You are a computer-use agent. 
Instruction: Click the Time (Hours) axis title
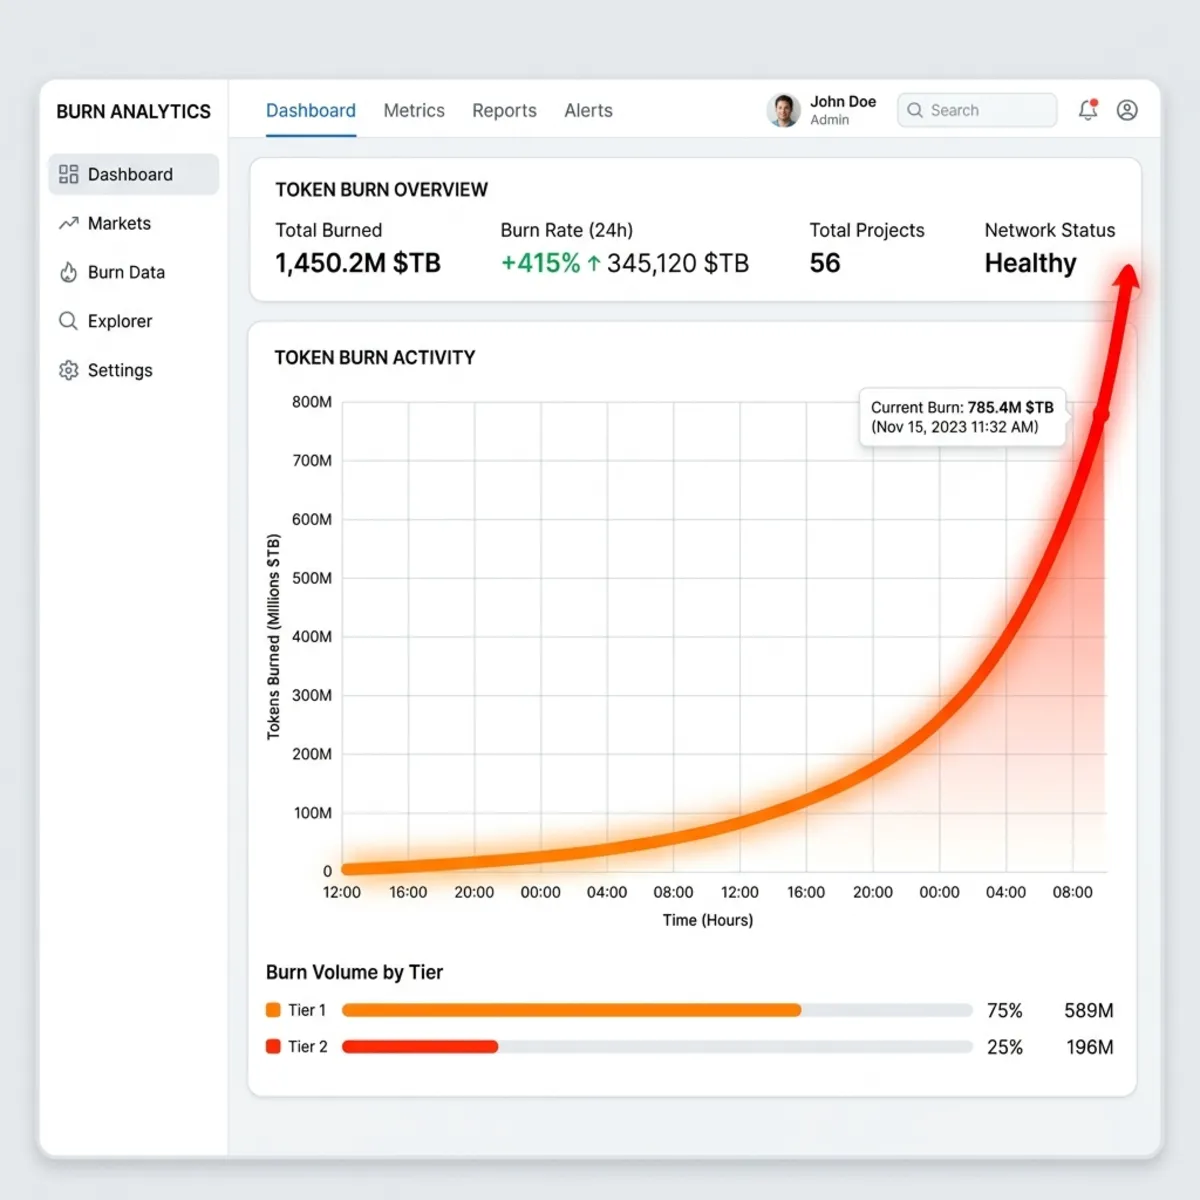[x=708, y=920]
